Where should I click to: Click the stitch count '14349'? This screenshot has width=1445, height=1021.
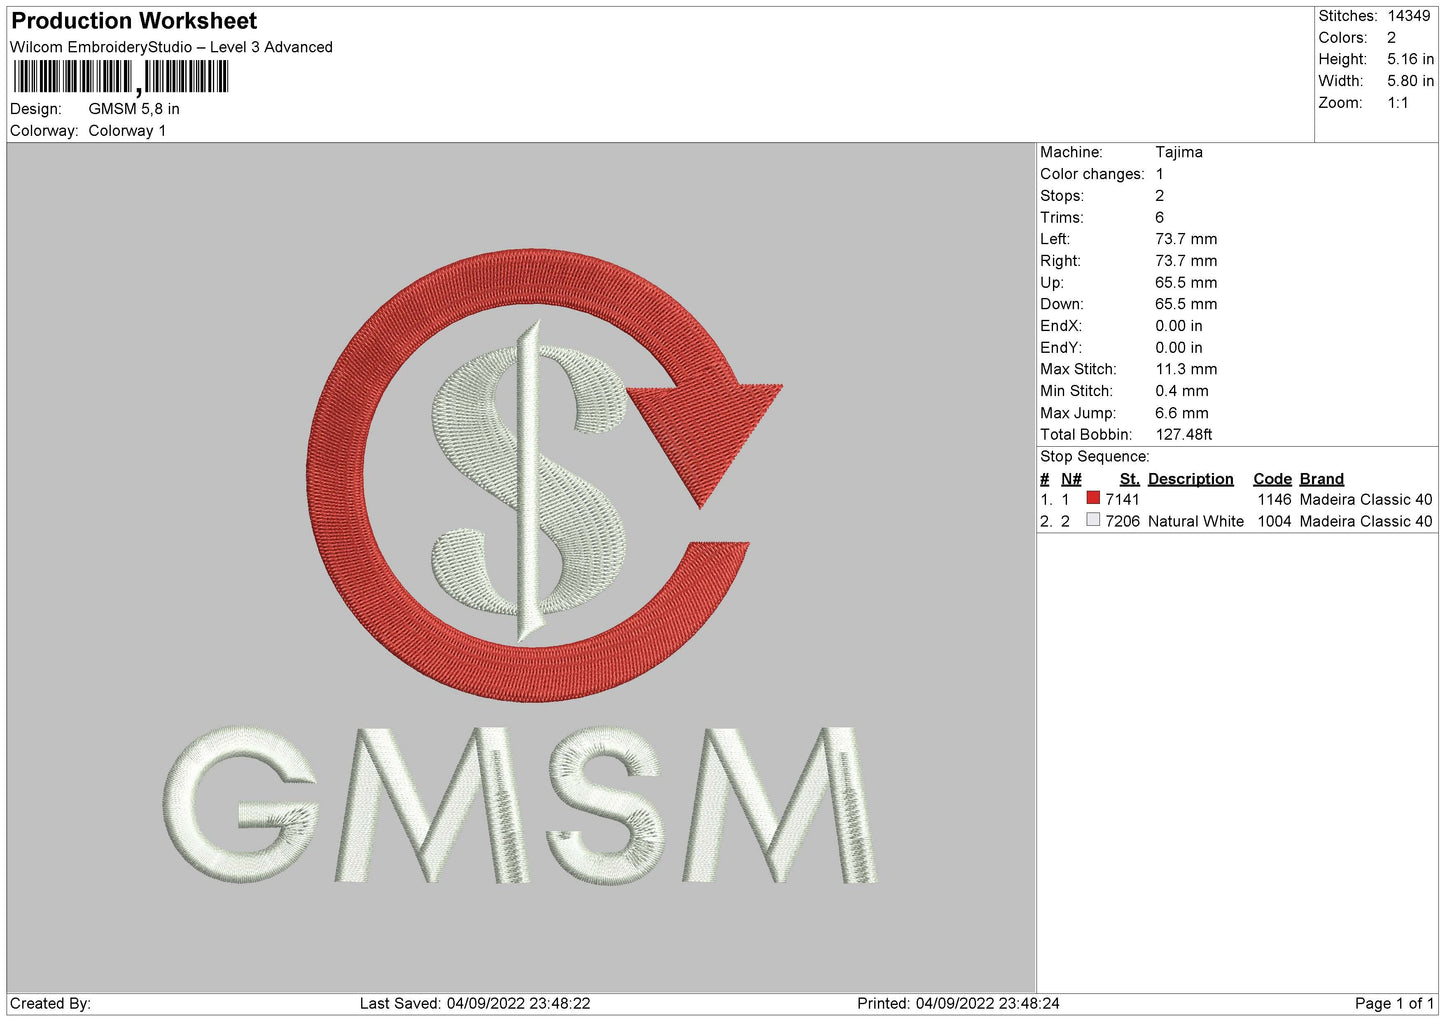(x=1409, y=16)
